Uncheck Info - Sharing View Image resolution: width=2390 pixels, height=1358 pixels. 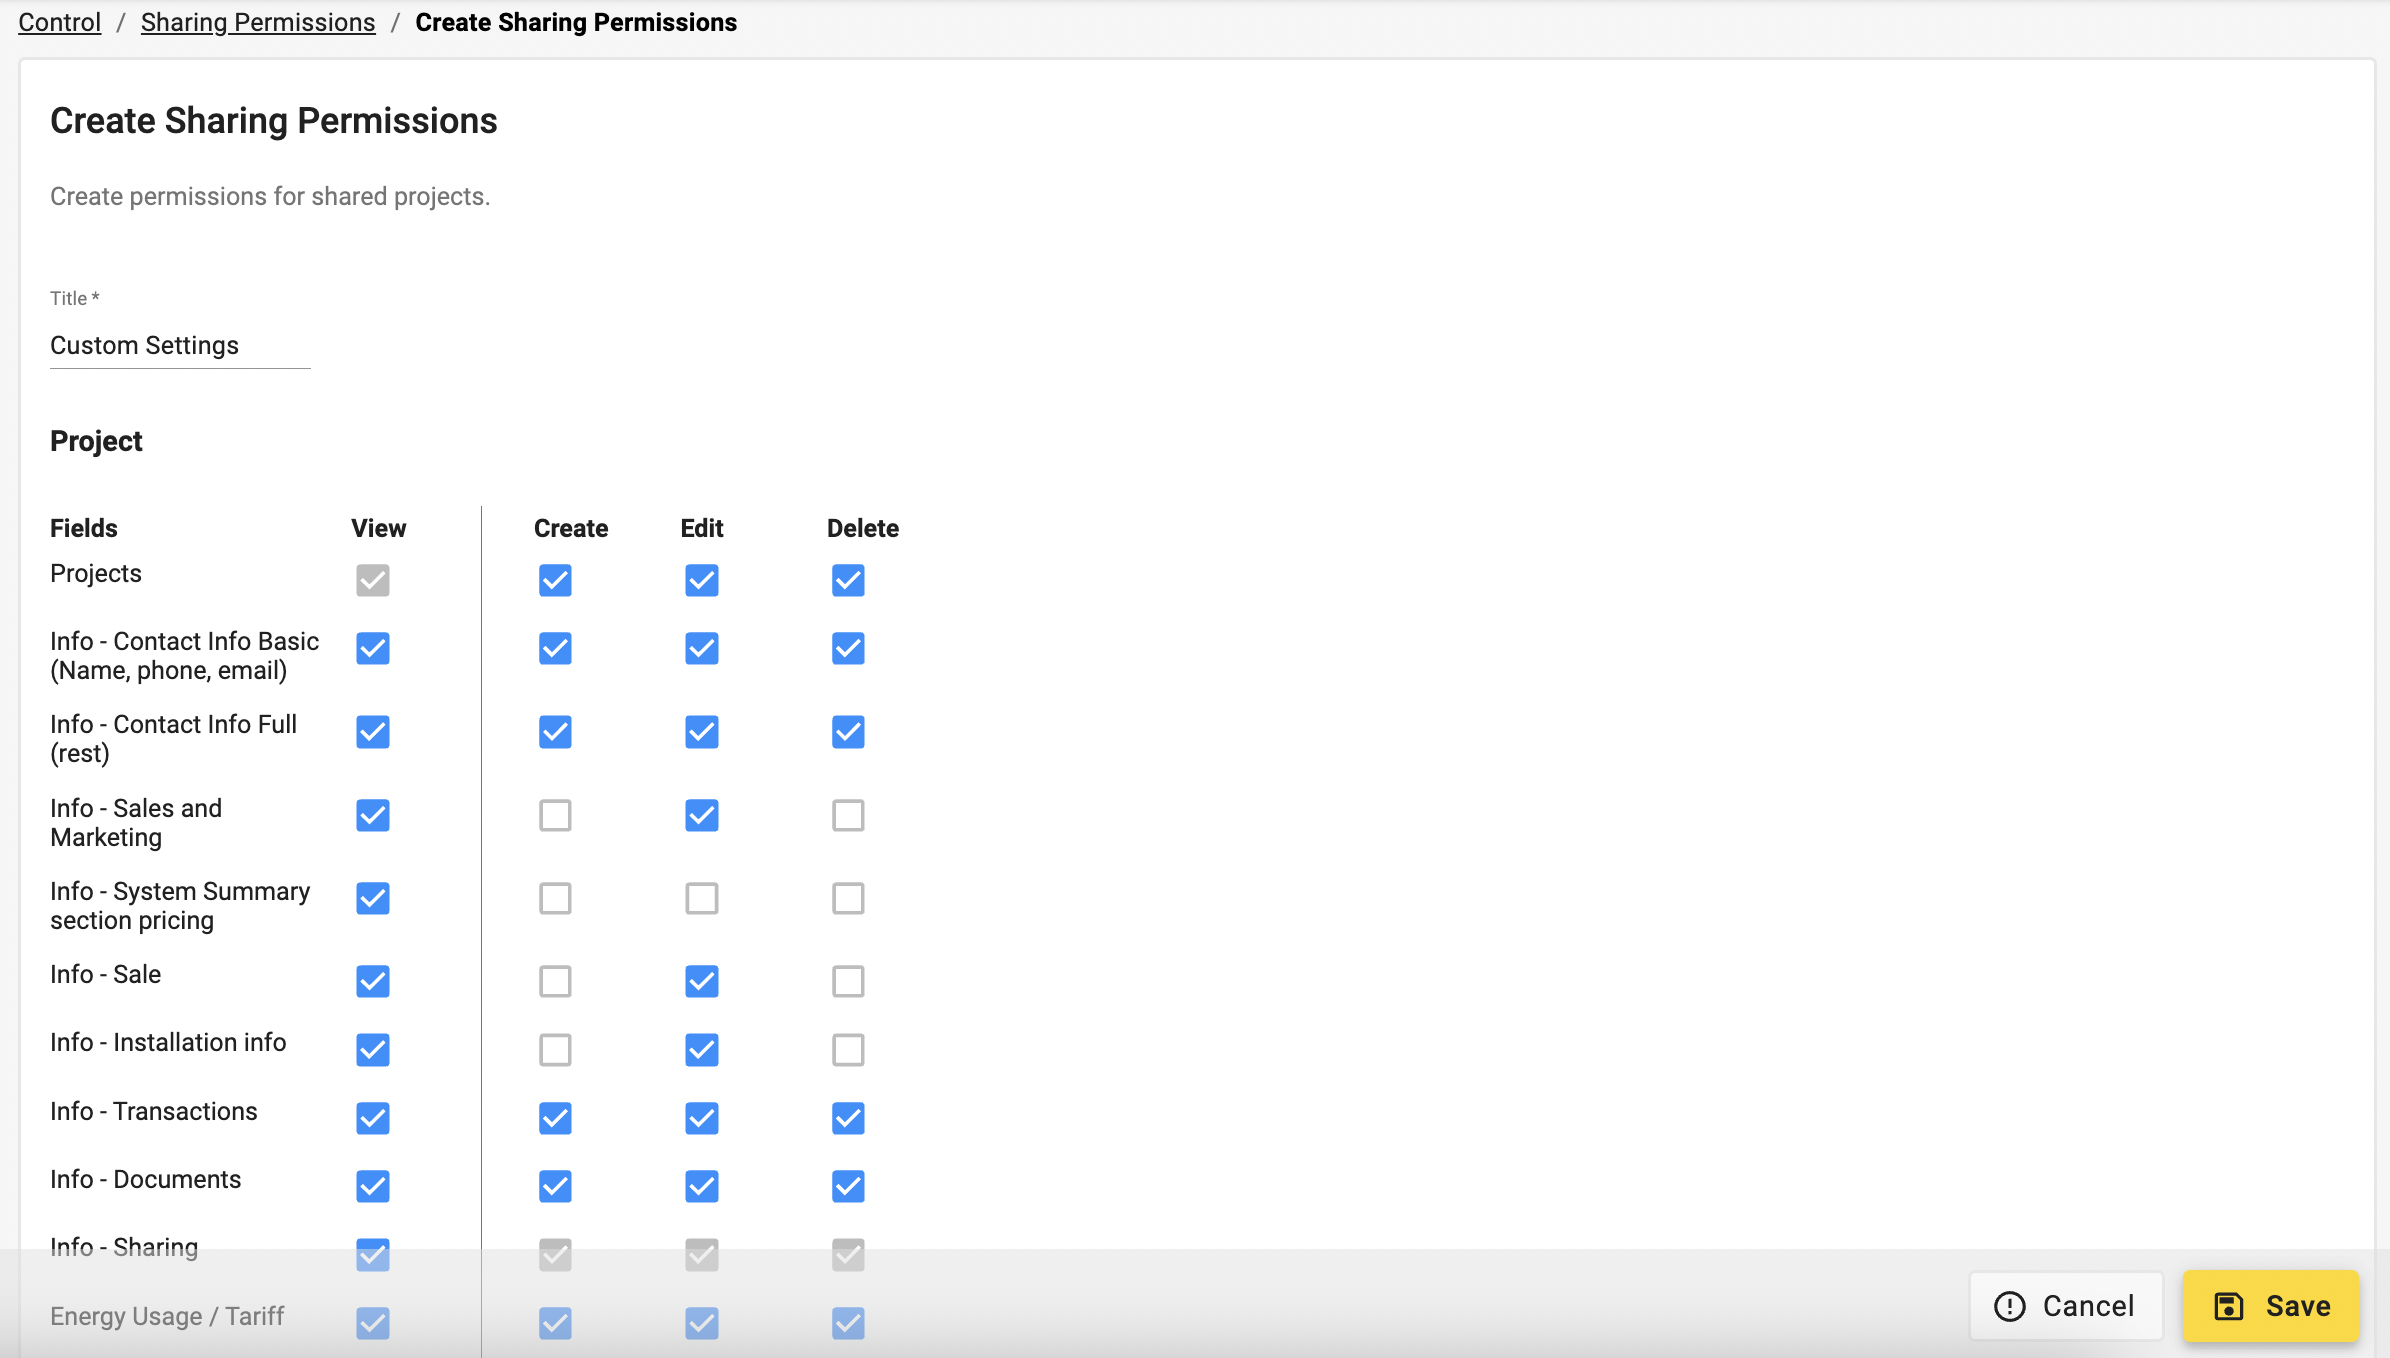pyautogui.click(x=373, y=1254)
